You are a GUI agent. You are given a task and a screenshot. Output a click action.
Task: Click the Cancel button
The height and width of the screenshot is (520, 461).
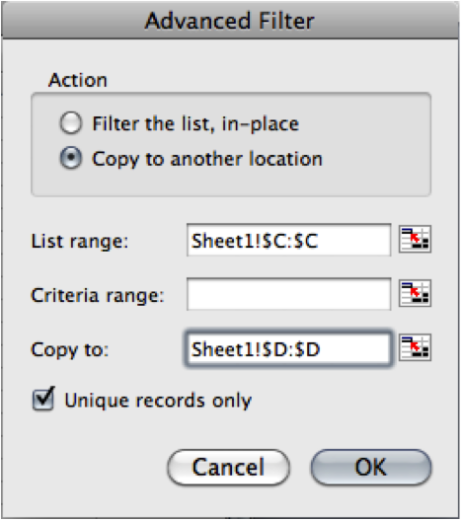(229, 467)
